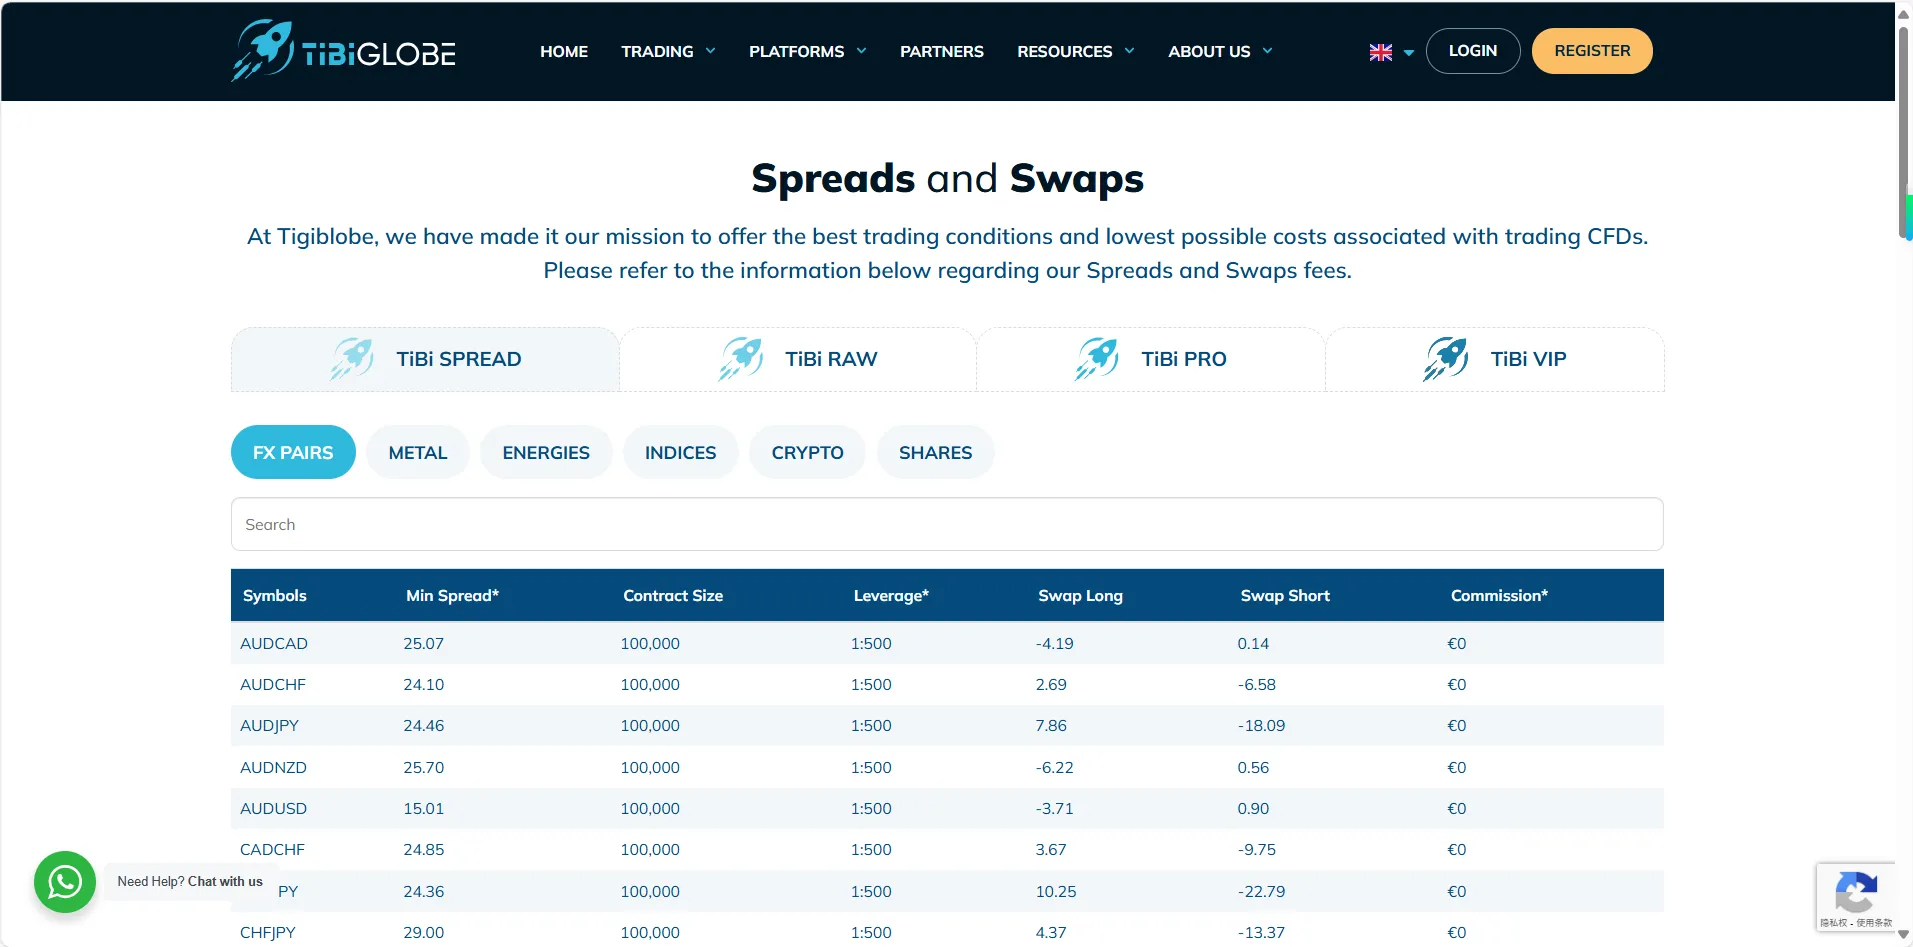The width and height of the screenshot is (1913, 947).
Task: Open the RESOURCES menu
Action: coord(1065,51)
